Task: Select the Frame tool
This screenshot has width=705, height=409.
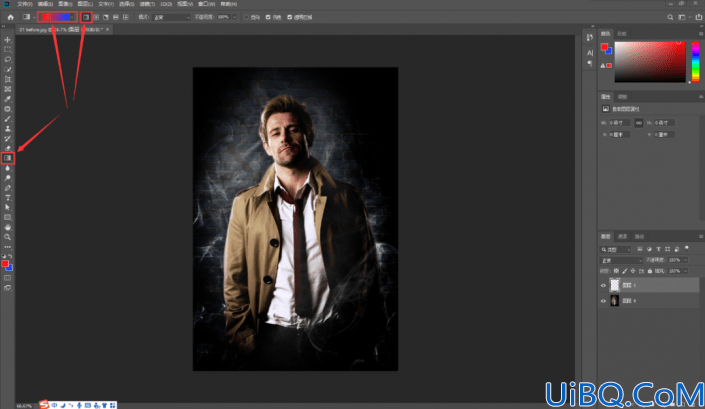Action: click(x=8, y=89)
